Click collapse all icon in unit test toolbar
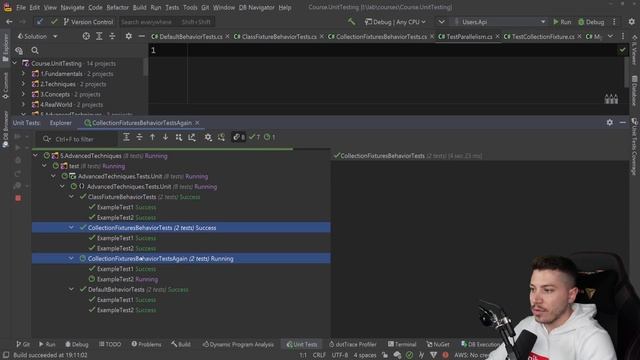The width and height of the screenshot is (640, 360). click(x=140, y=138)
